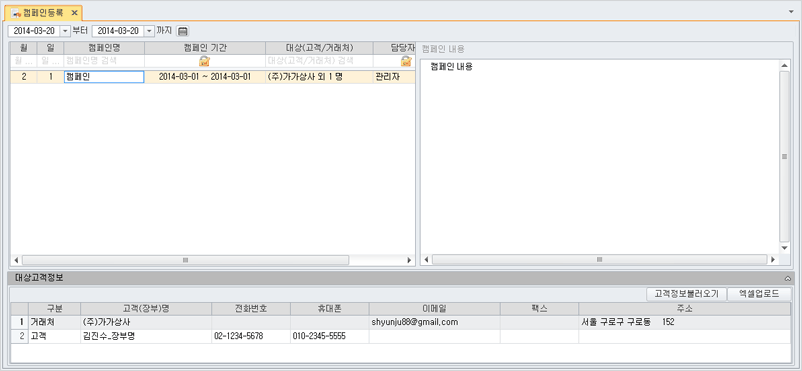Click the 담당자 column header
802x371 pixels.
click(x=394, y=48)
